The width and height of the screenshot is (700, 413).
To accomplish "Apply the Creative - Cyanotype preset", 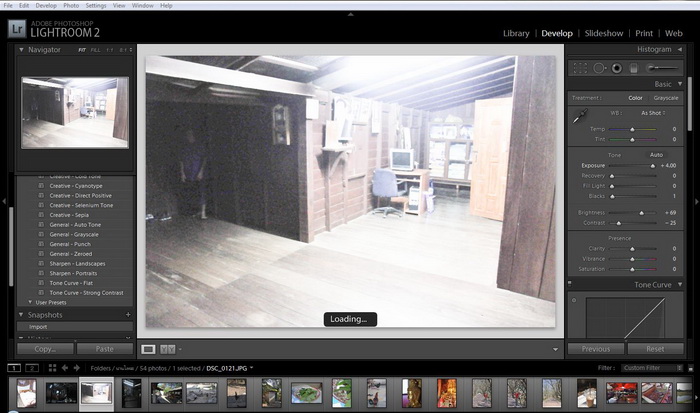I will point(76,186).
